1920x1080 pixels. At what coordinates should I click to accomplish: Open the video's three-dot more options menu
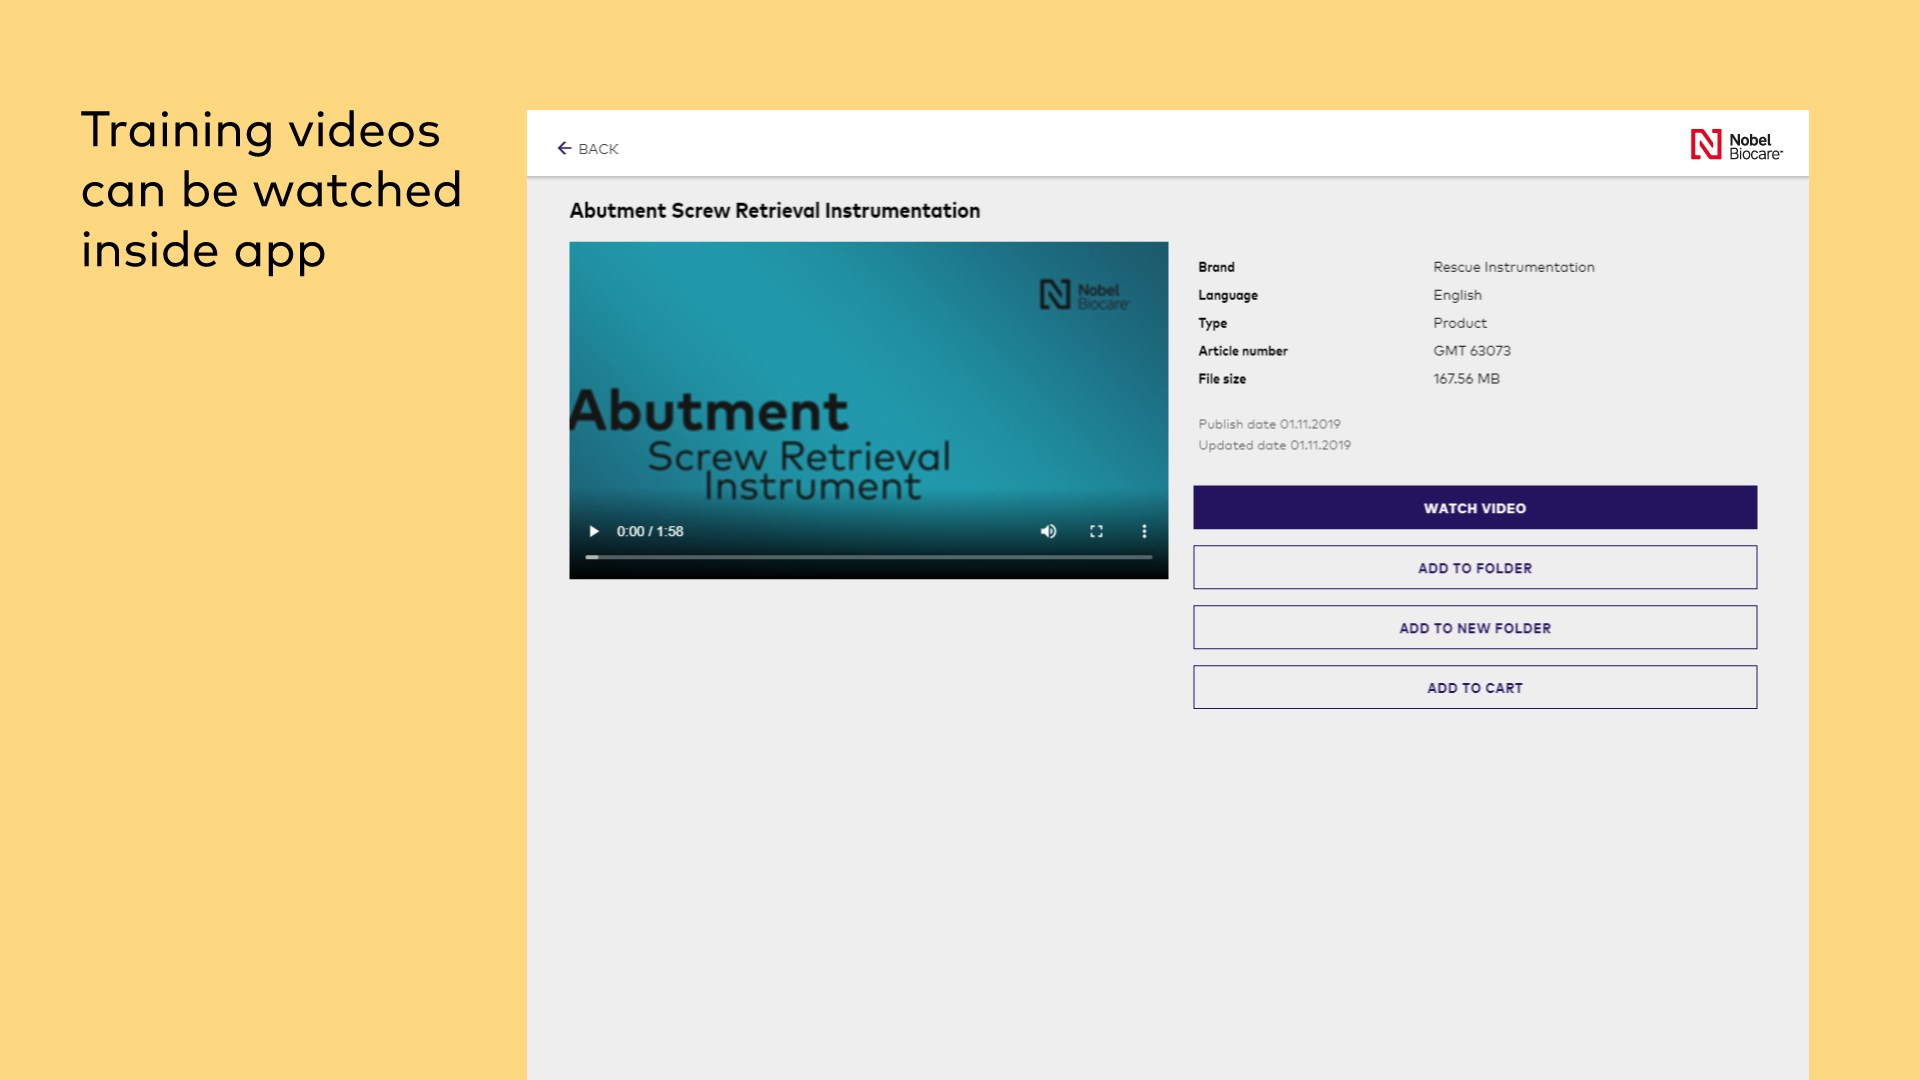point(1144,531)
